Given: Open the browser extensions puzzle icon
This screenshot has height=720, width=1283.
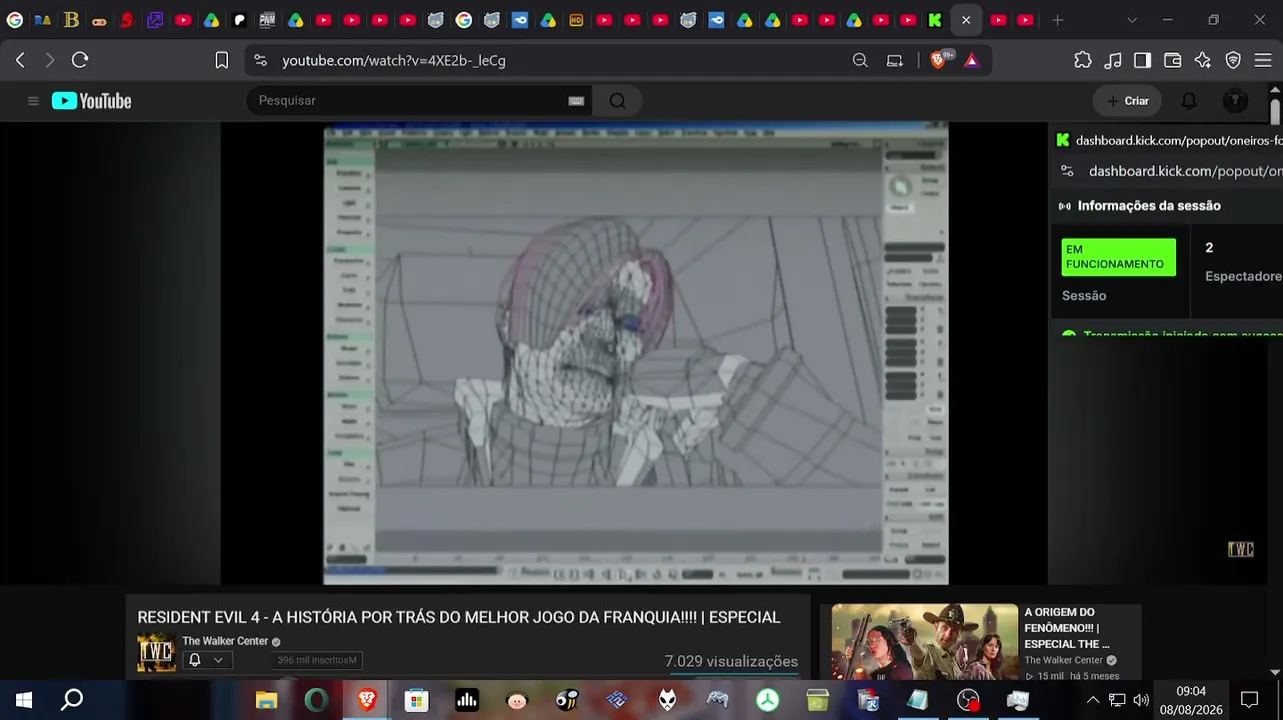Looking at the screenshot, I should click(1083, 60).
